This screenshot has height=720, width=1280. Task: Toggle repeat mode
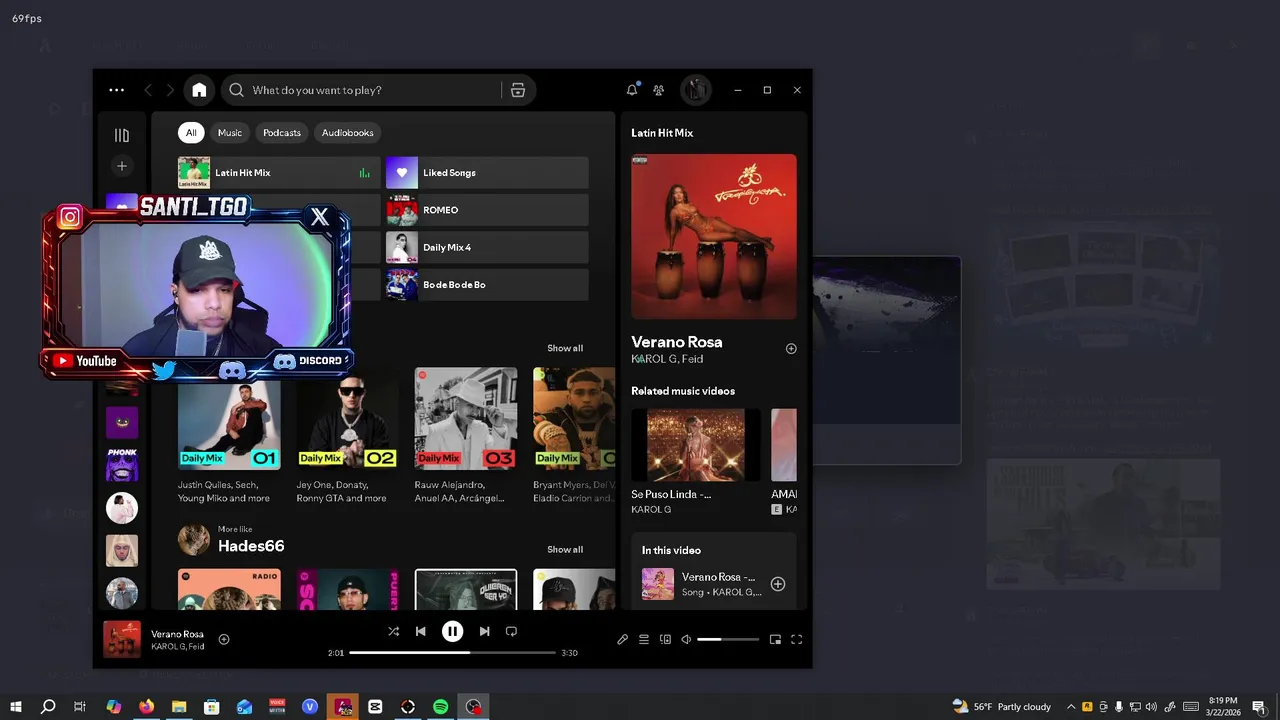click(511, 631)
